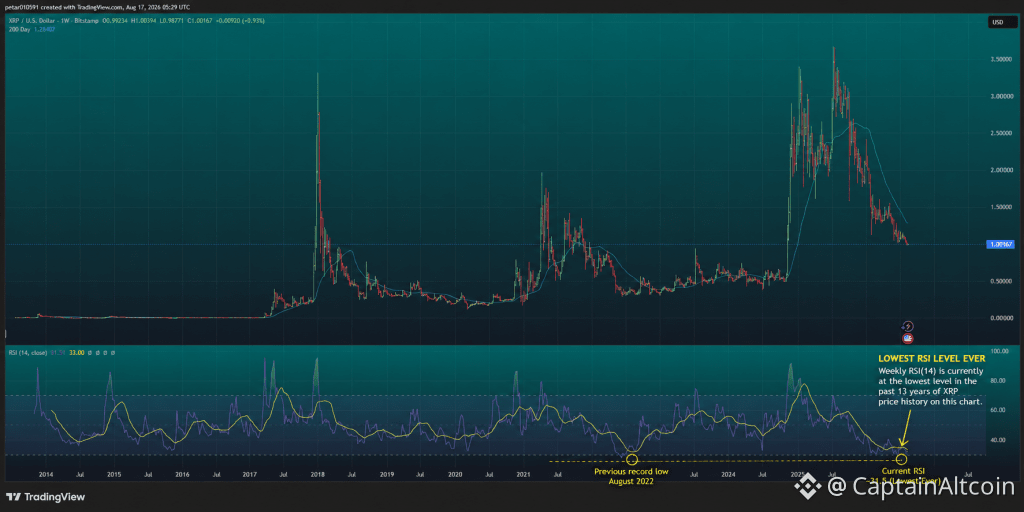Click the 40.00 RSI axis label
Viewport: 1024px width, 512px height.
coord(1000,440)
